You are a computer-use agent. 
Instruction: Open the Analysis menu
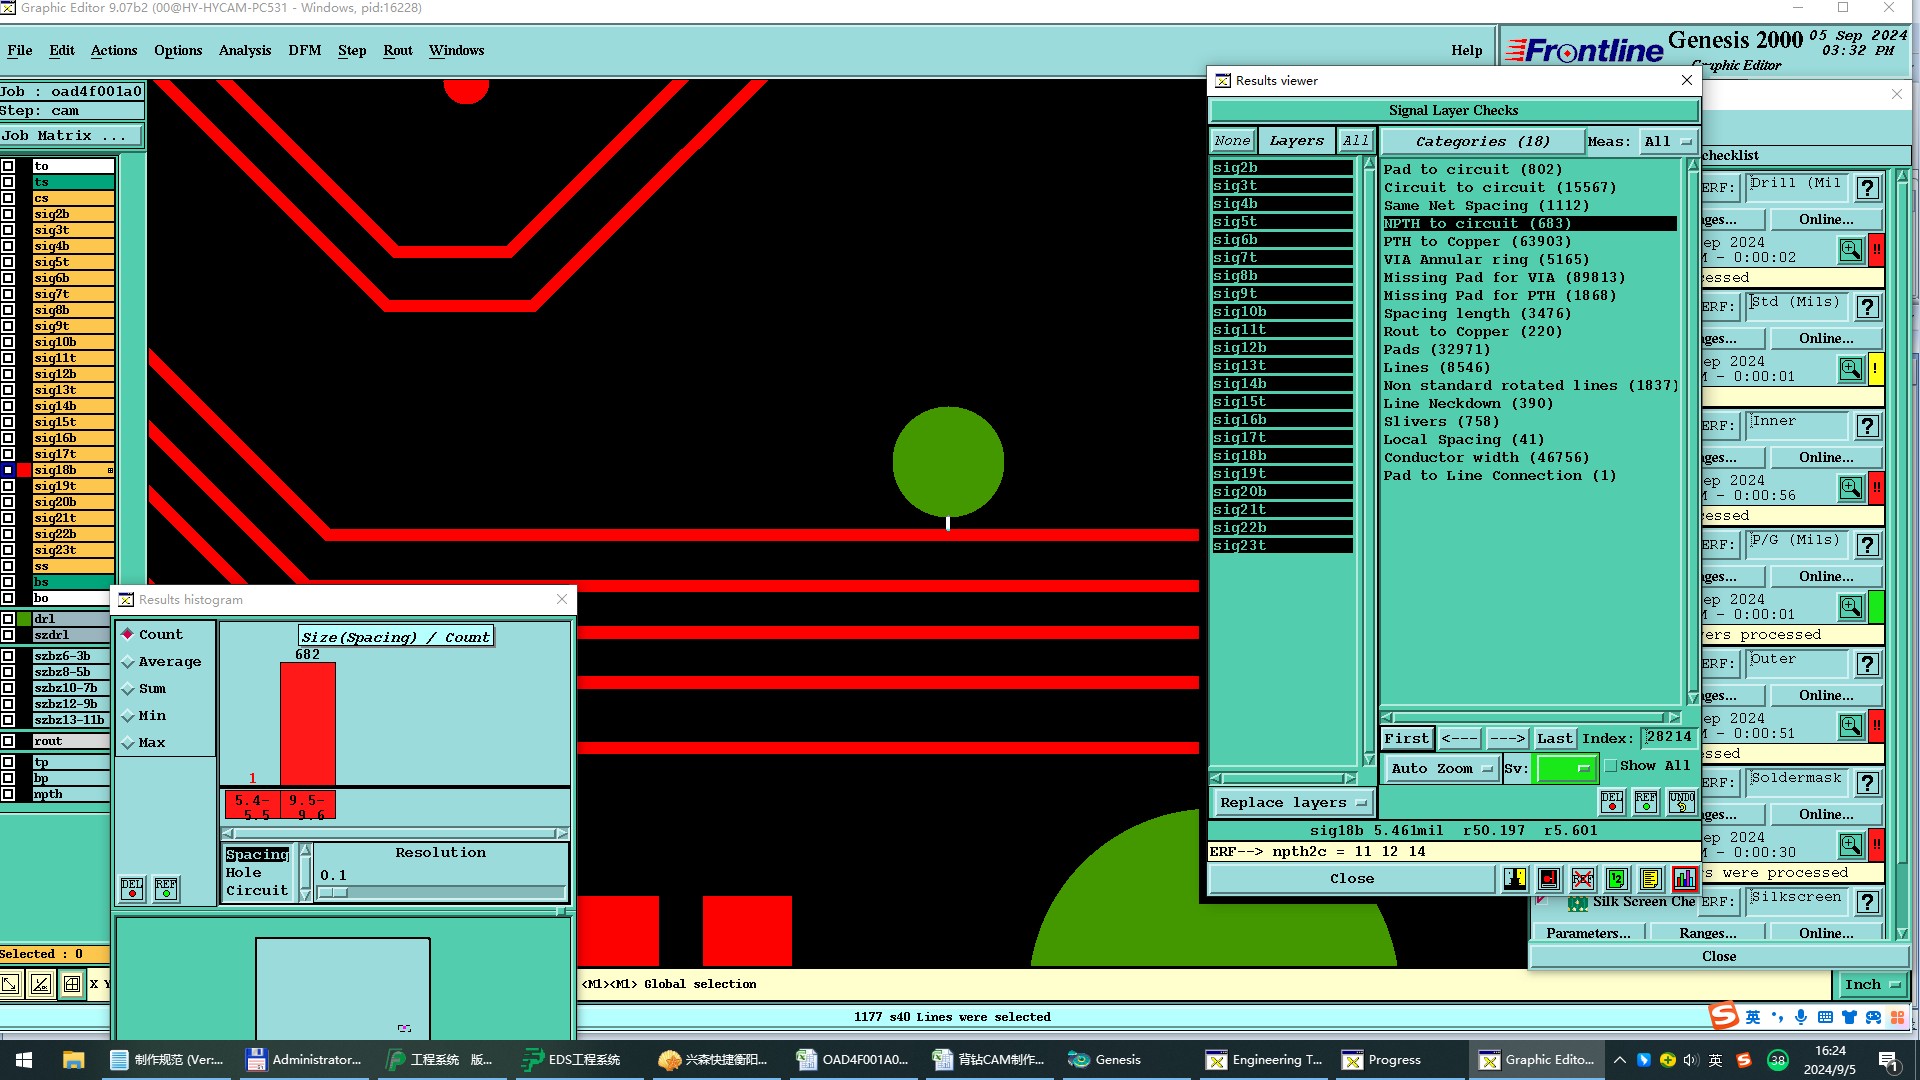click(244, 51)
